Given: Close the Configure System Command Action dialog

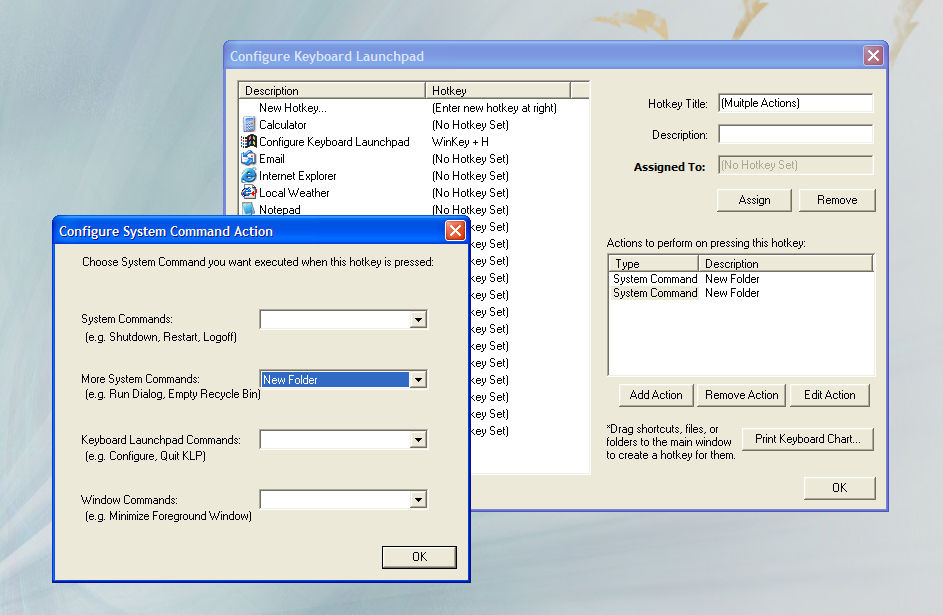Looking at the screenshot, I should (x=455, y=231).
